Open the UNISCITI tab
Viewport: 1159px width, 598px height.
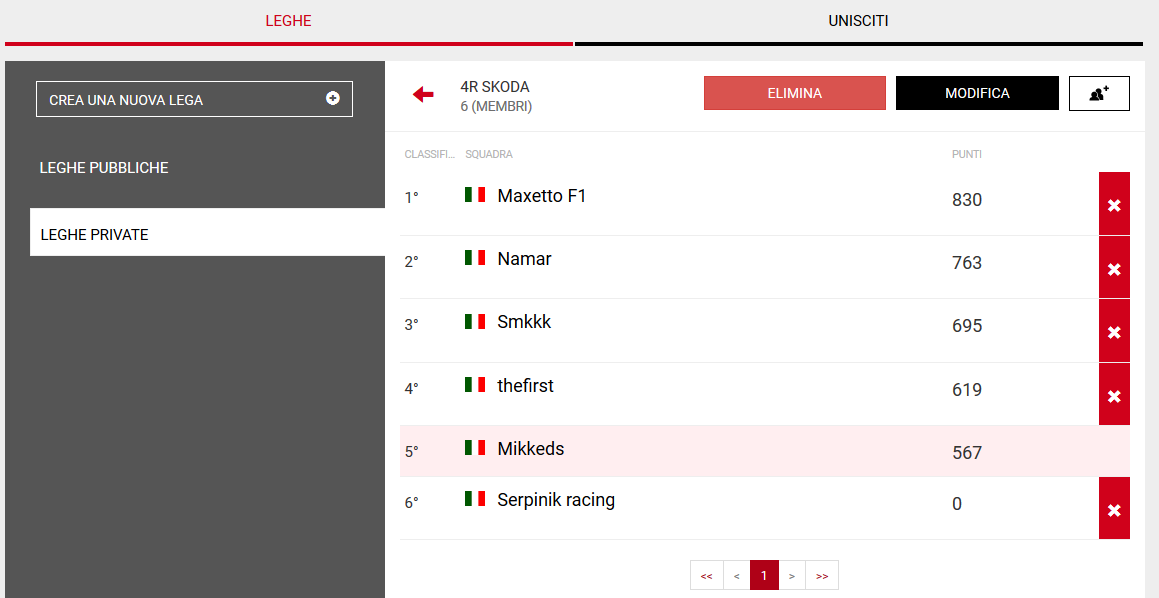pos(858,21)
